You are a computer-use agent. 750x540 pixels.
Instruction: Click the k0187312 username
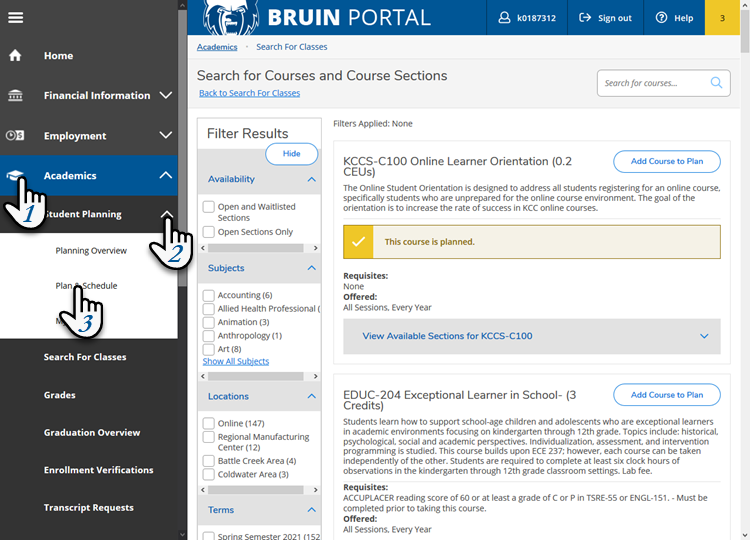coord(536,18)
